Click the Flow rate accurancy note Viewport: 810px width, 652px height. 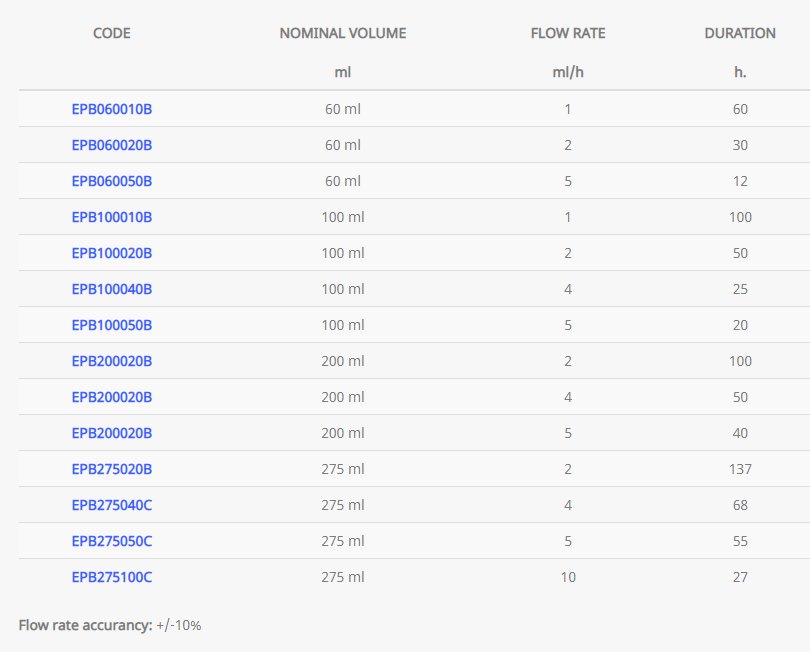[x=110, y=625]
